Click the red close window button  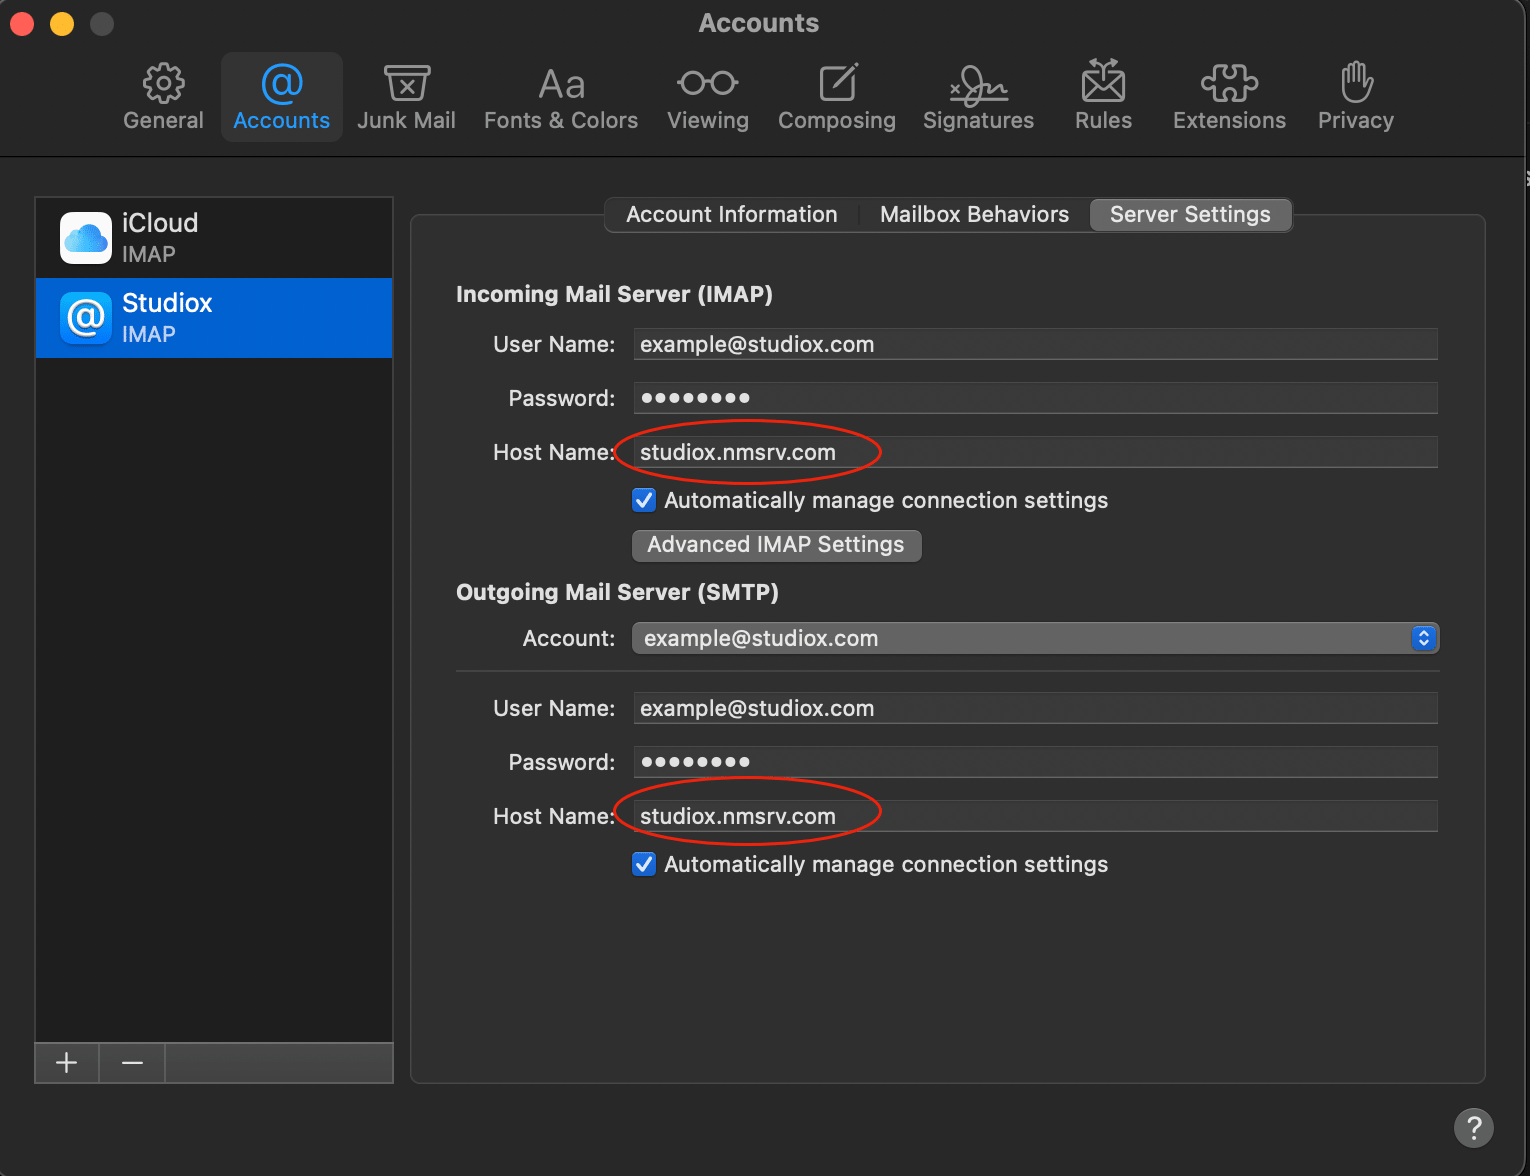[22, 23]
